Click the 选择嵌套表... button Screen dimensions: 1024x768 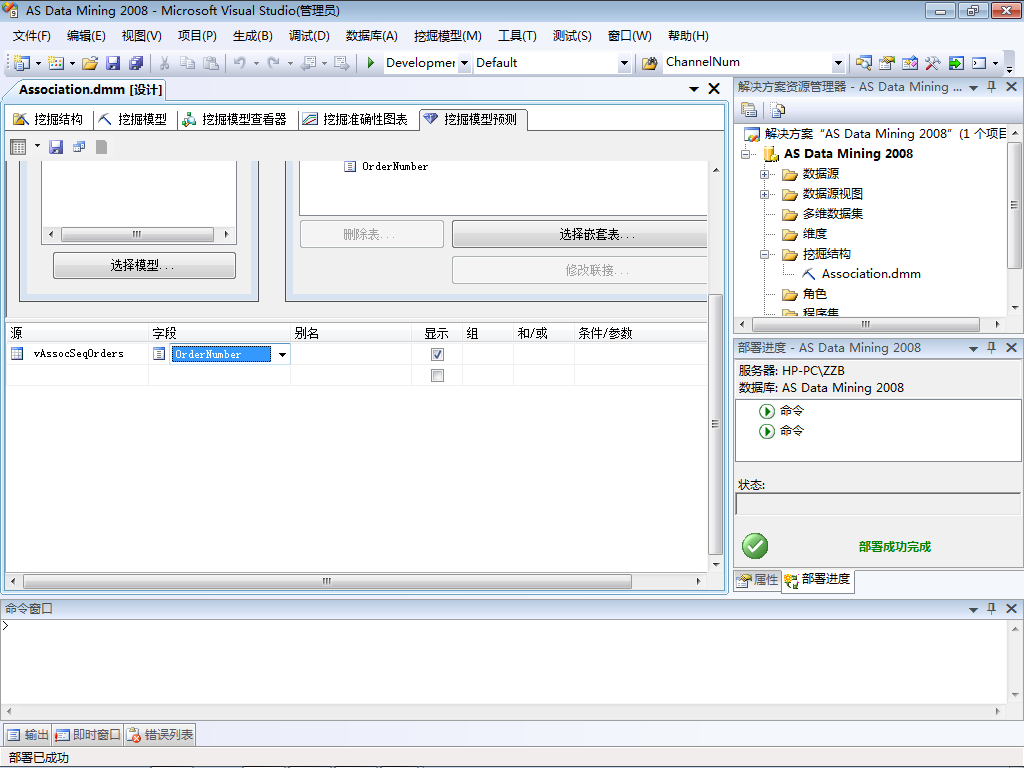click(580, 234)
